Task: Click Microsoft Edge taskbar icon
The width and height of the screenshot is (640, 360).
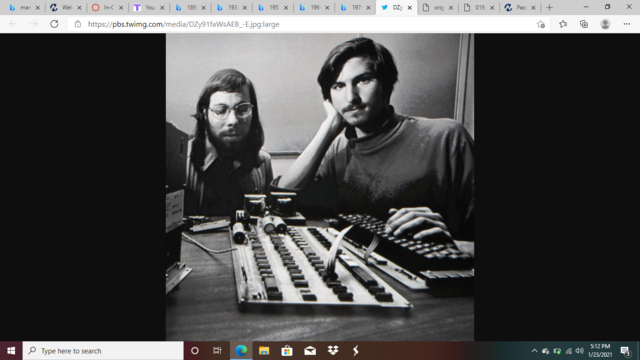Action: 241,351
